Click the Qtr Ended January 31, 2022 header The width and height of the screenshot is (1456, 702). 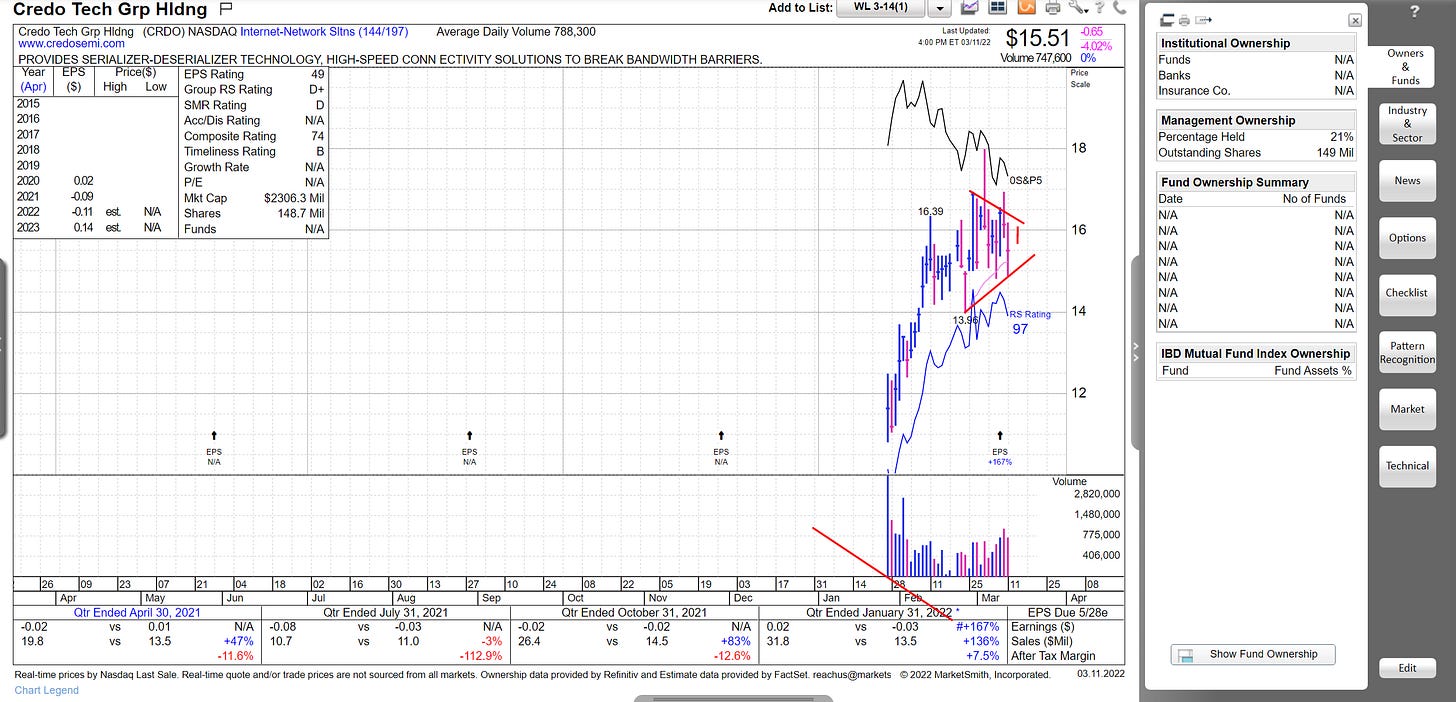coord(881,612)
